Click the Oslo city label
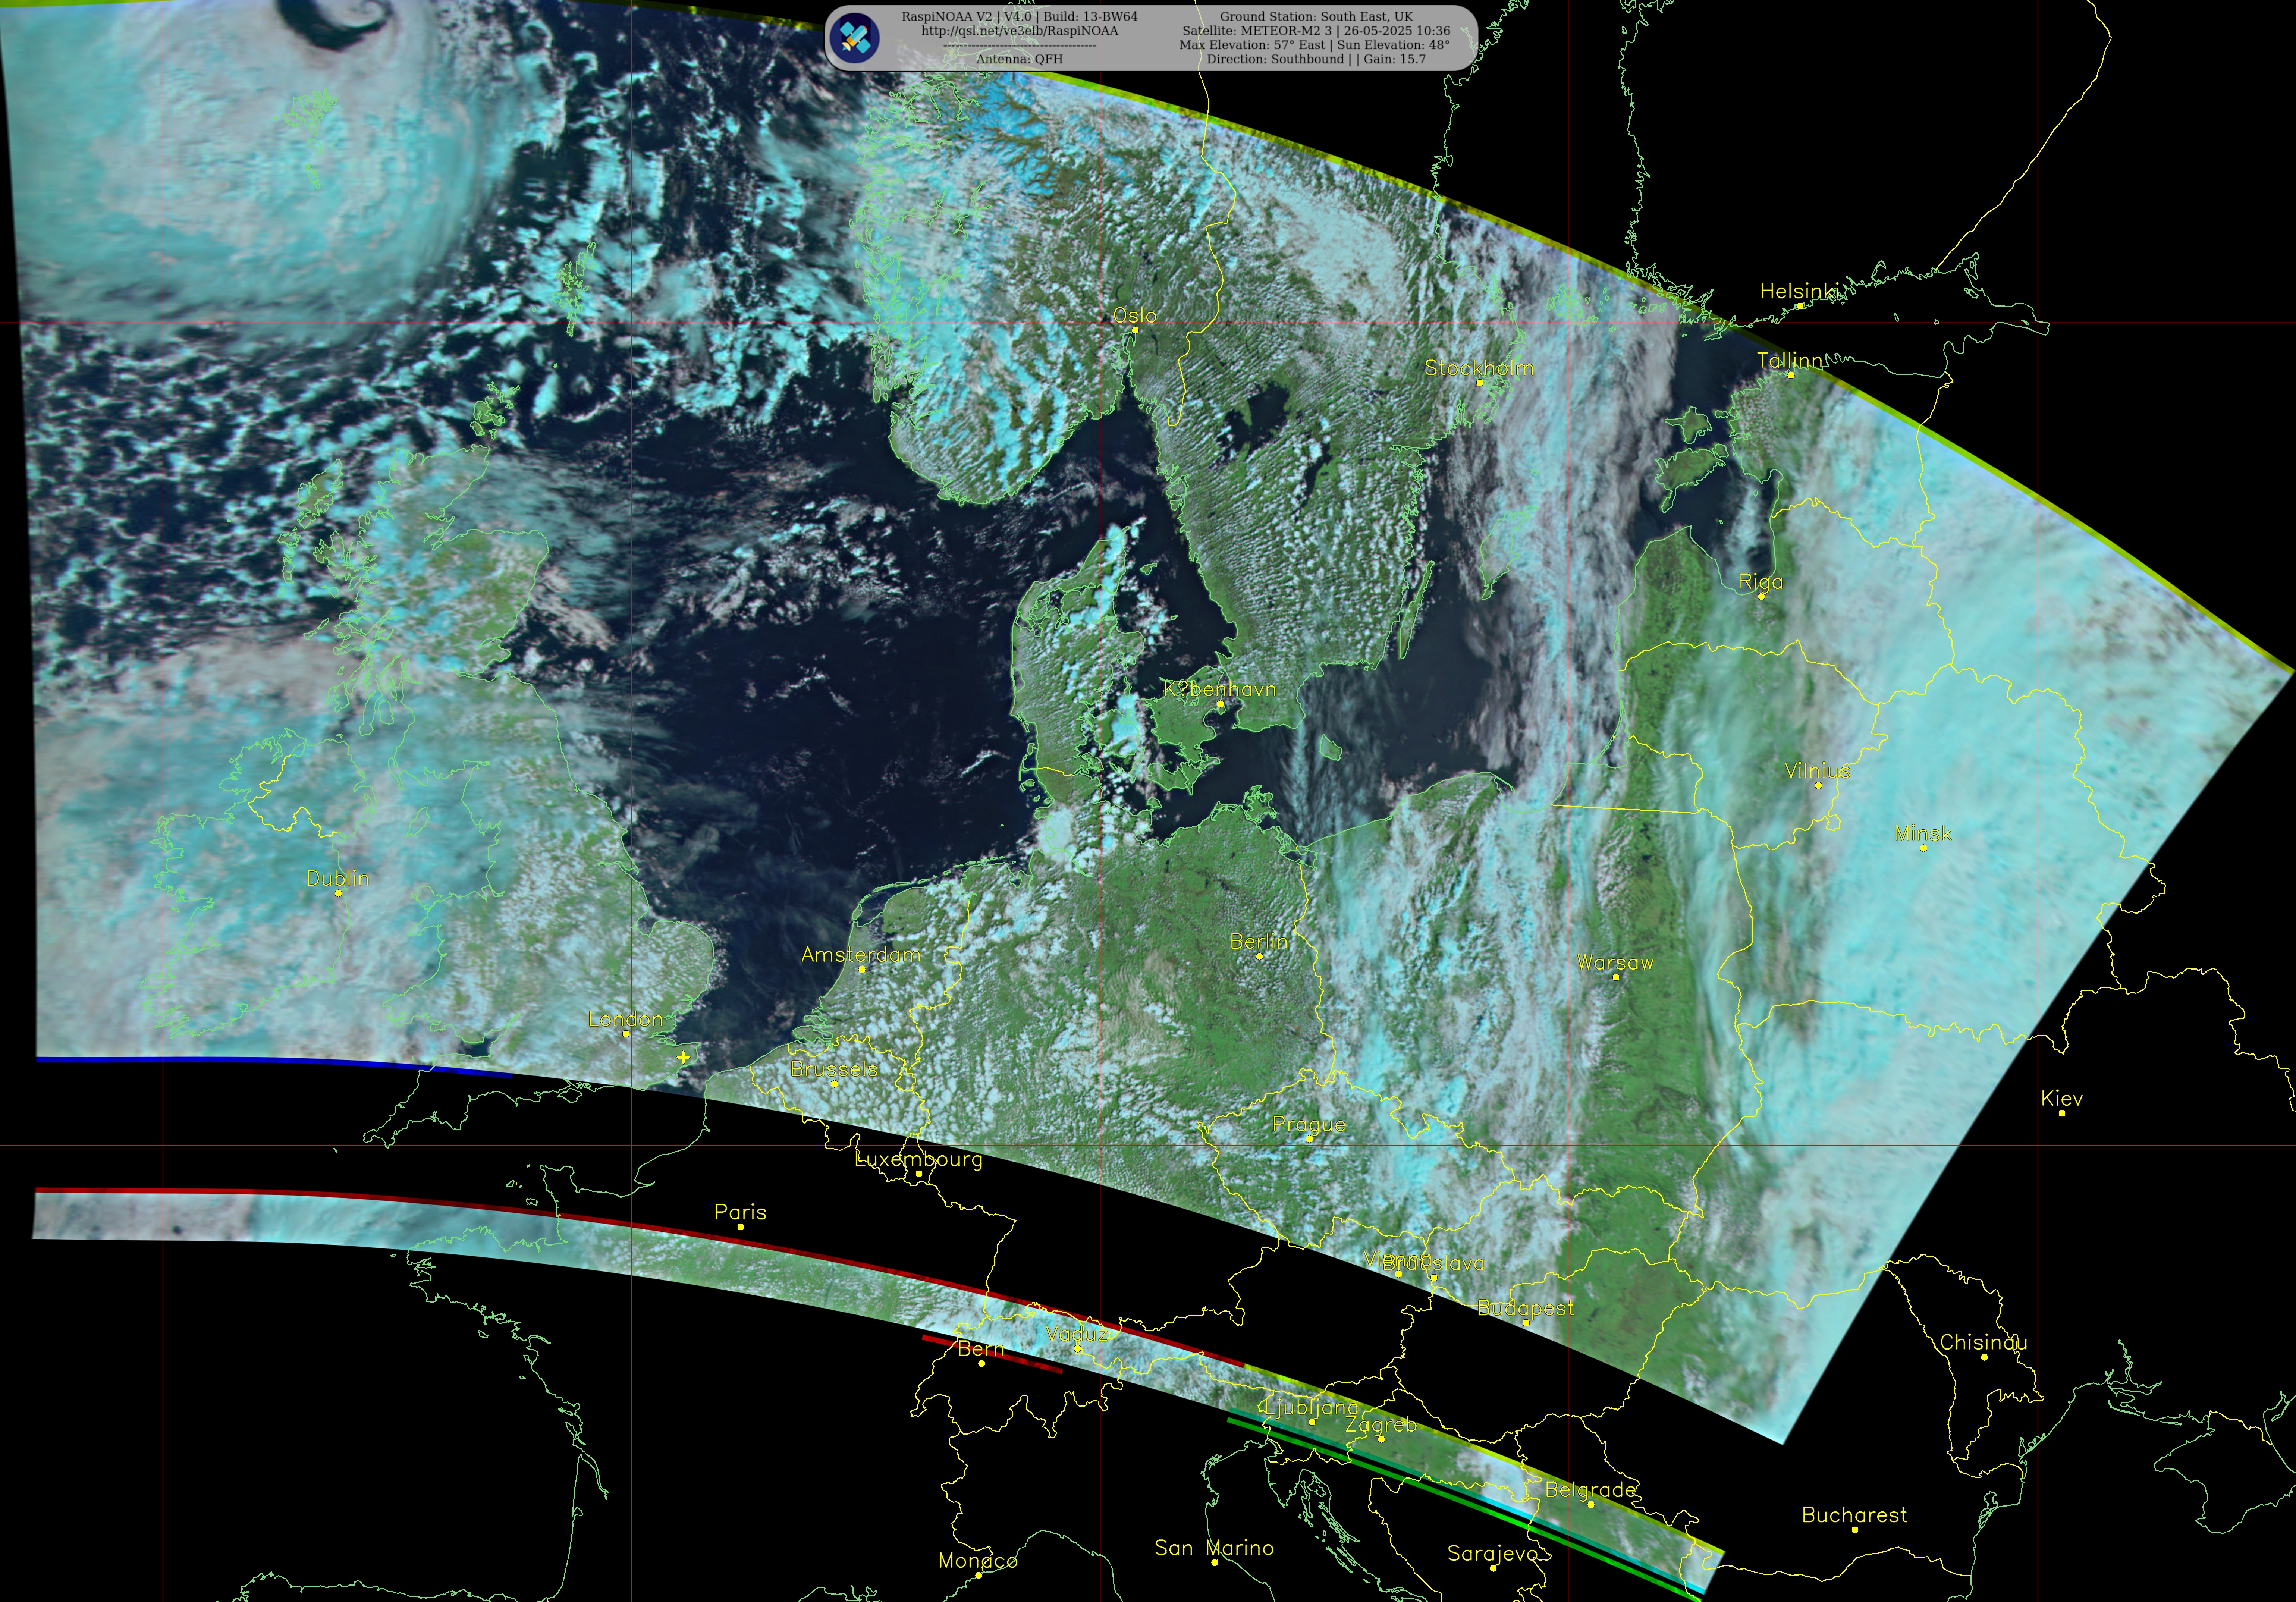The height and width of the screenshot is (1602, 2296). pos(1135,315)
